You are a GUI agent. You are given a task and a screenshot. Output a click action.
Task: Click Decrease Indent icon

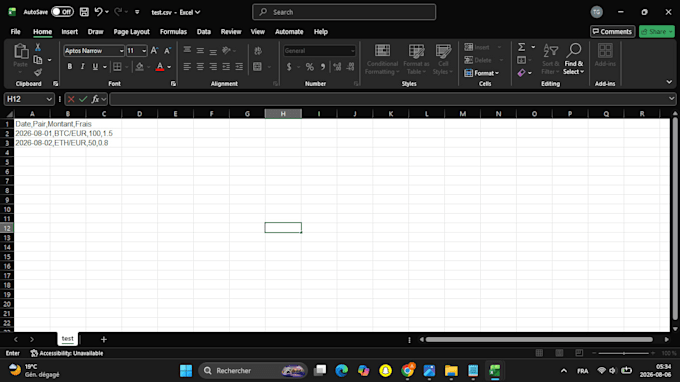pyautogui.click(x=226, y=67)
